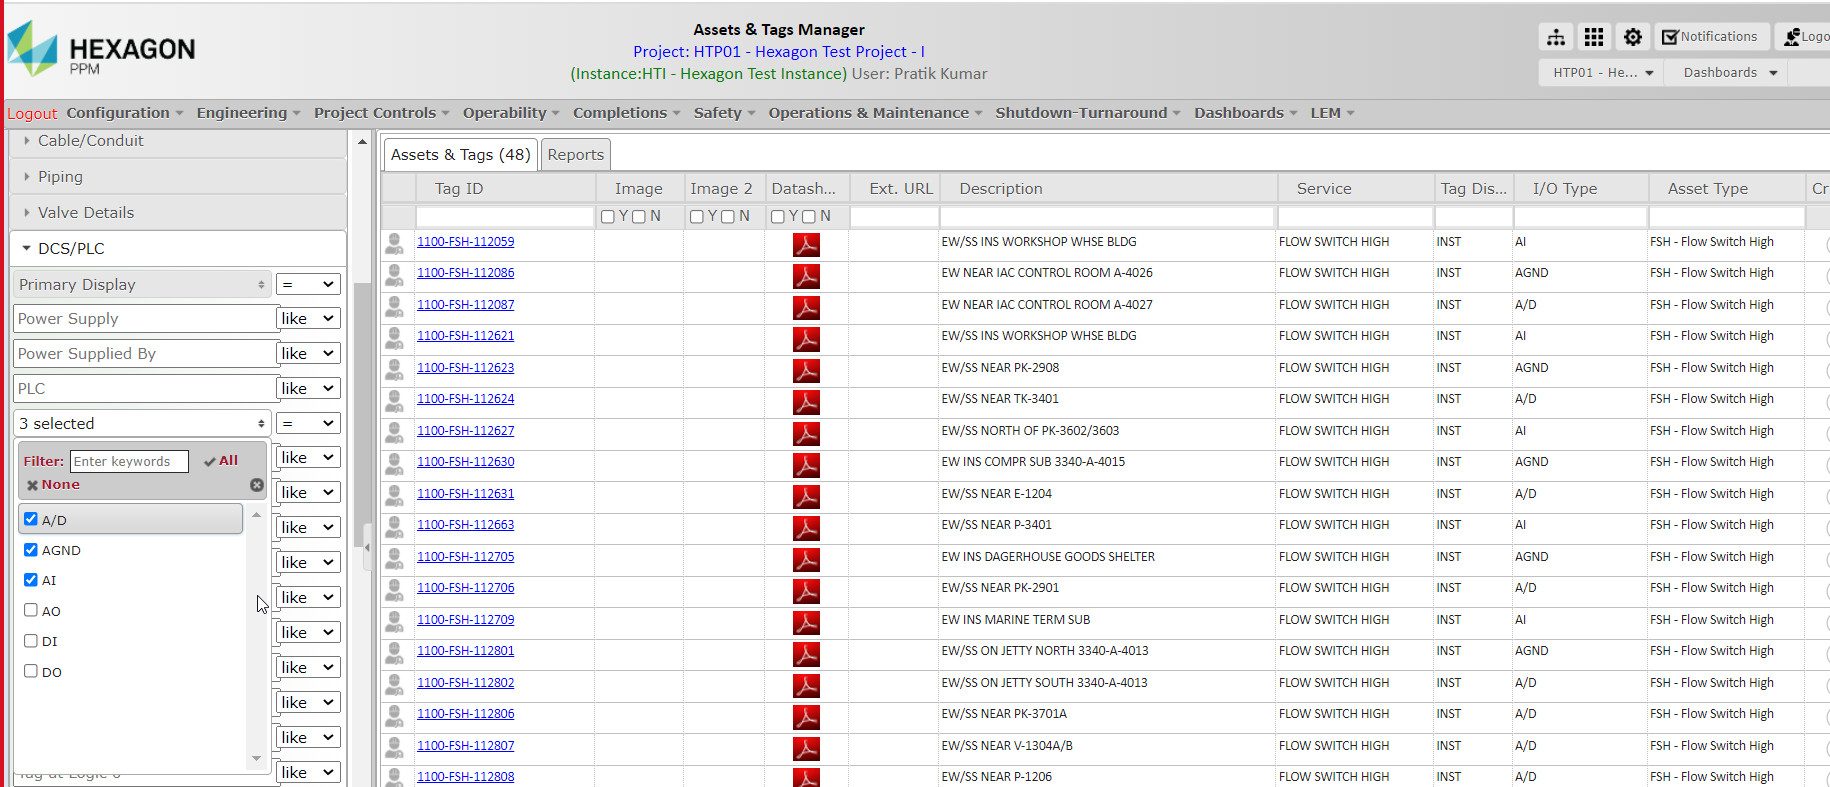This screenshot has width=1830, height=787.
Task: Open the Engineering menu
Action: 248,113
